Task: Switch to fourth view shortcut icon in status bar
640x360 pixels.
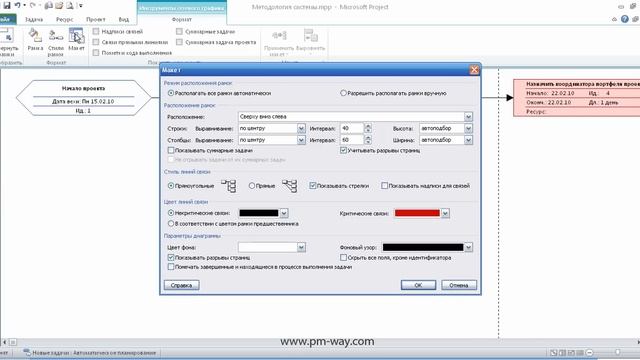Action: coord(580,353)
